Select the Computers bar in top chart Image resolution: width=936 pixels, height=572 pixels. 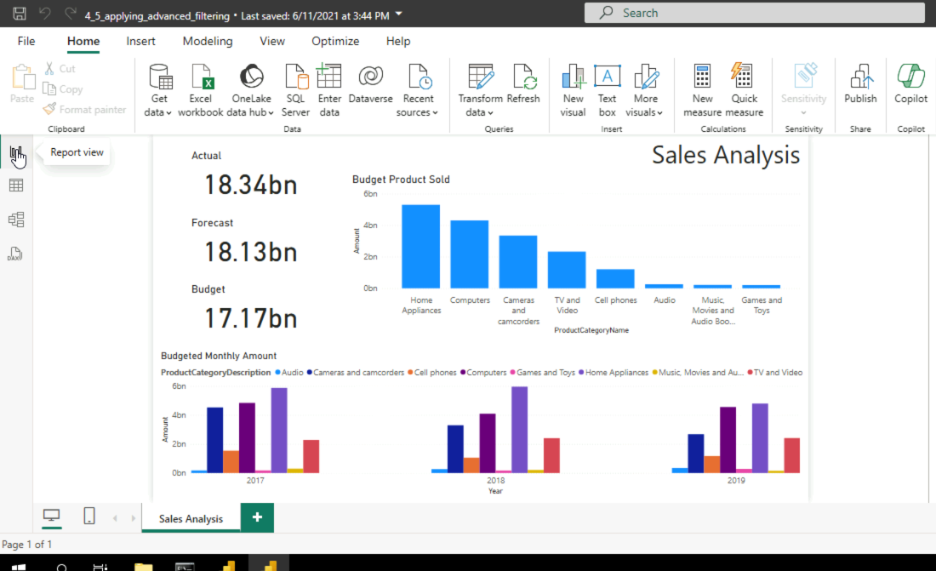469,254
